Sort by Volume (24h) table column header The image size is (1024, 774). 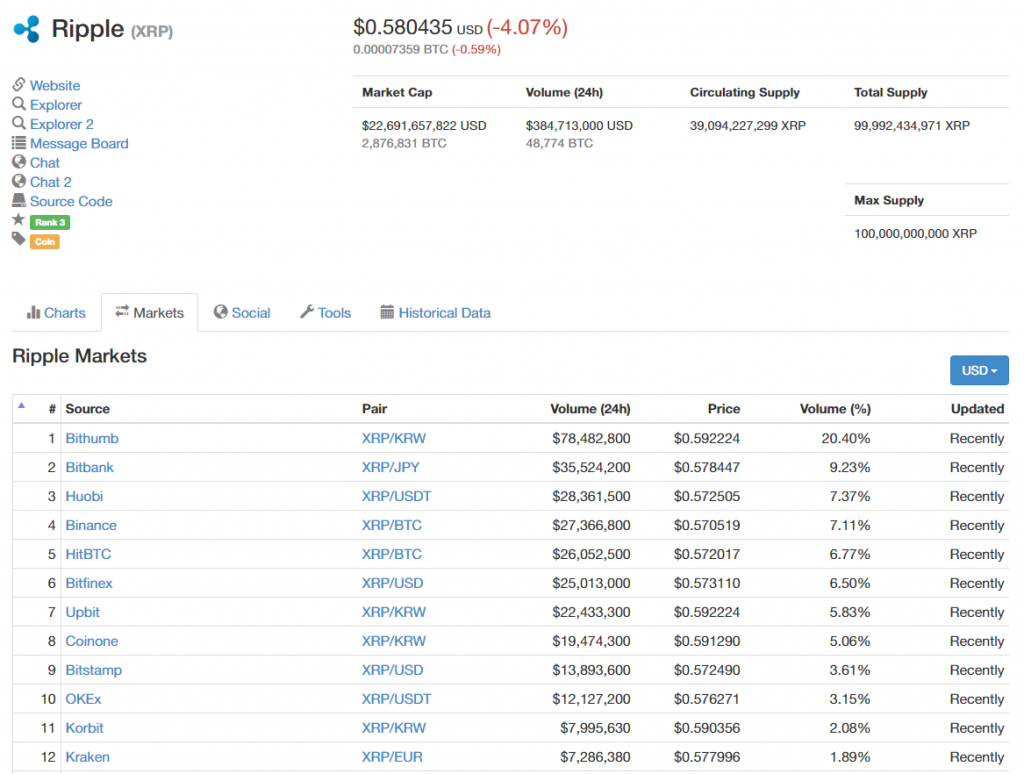590,409
